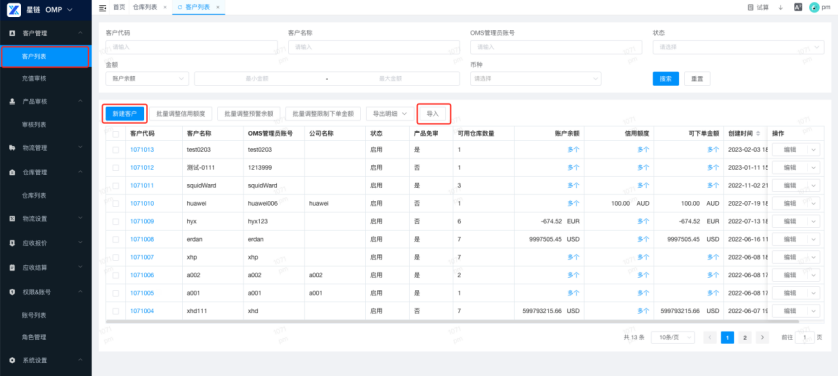Image resolution: width=838 pixels, height=376 pixels.
Task: Click the 编辑 button for row 1071009
Action: (x=790, y=222)
